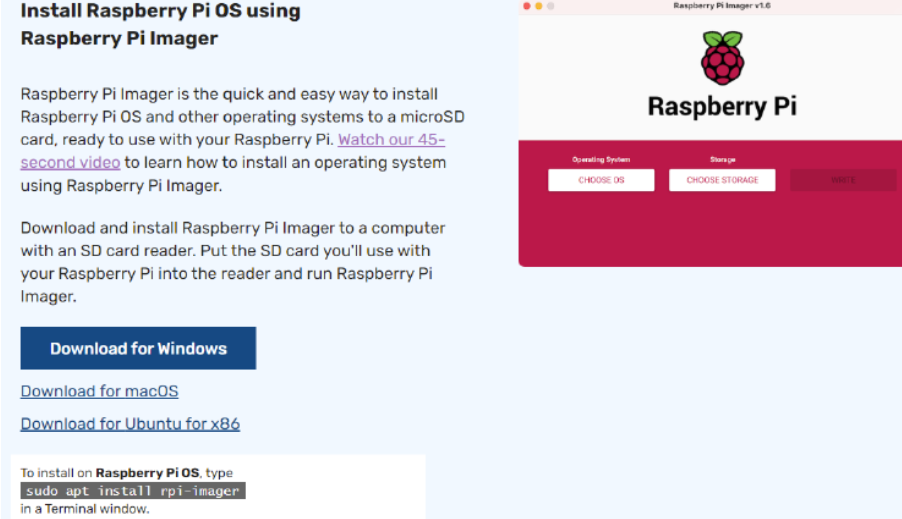Image resolution: width=902 pixels, height=519 pixels.
Task: Click CHOOSE STORAGE in the Imager picture
Action: pyautogui.click(x=722, y=180)
